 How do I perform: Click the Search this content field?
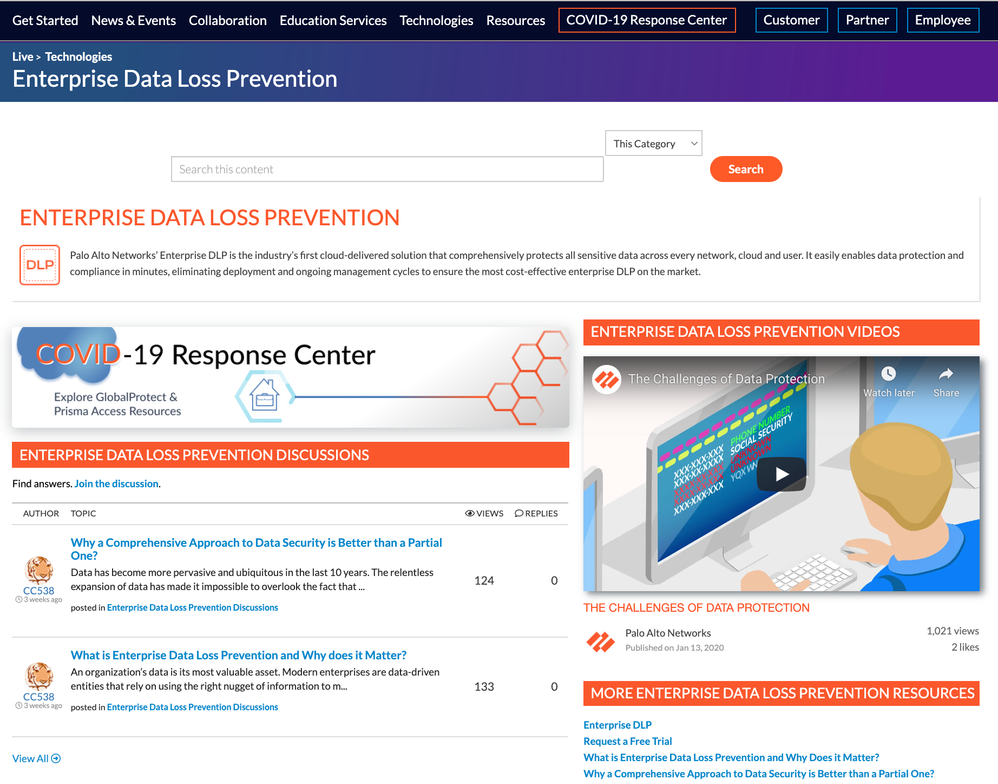click(x=387, y=169)
